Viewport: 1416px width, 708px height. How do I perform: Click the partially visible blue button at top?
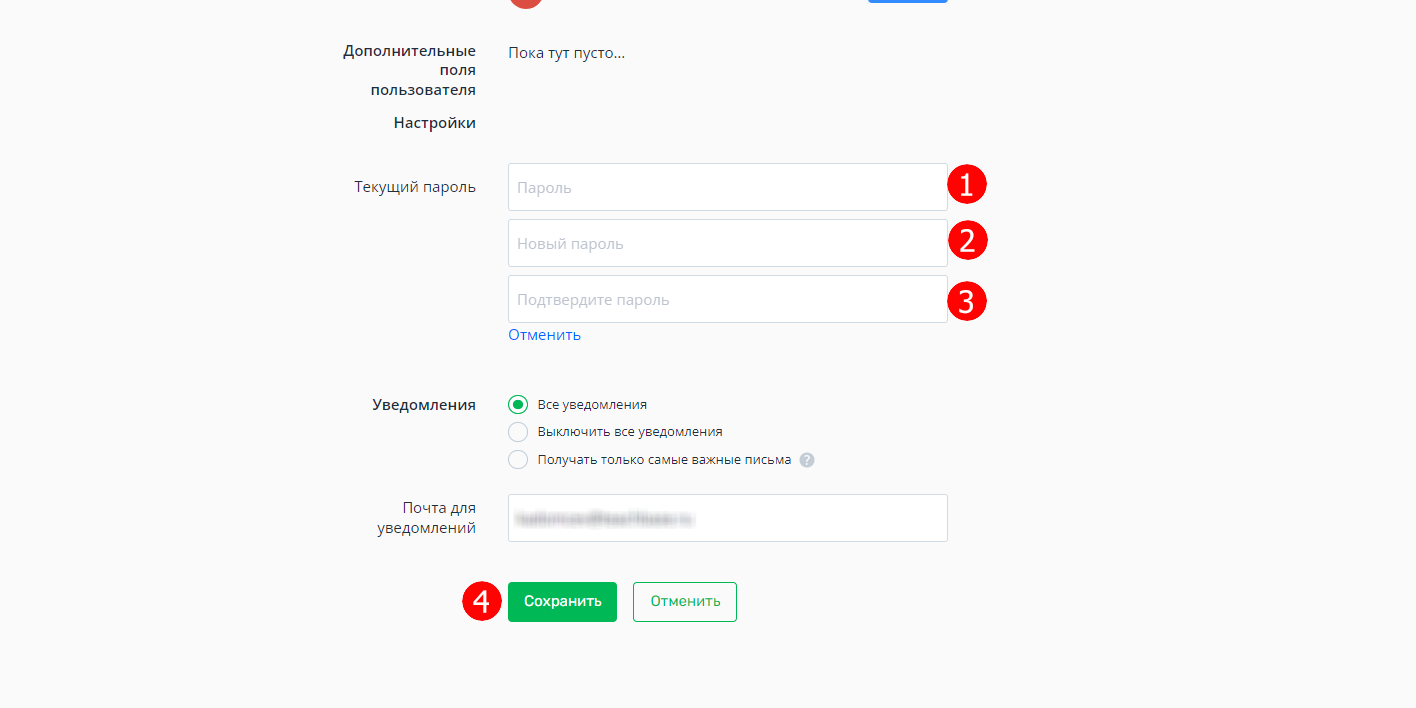point(908,2)
